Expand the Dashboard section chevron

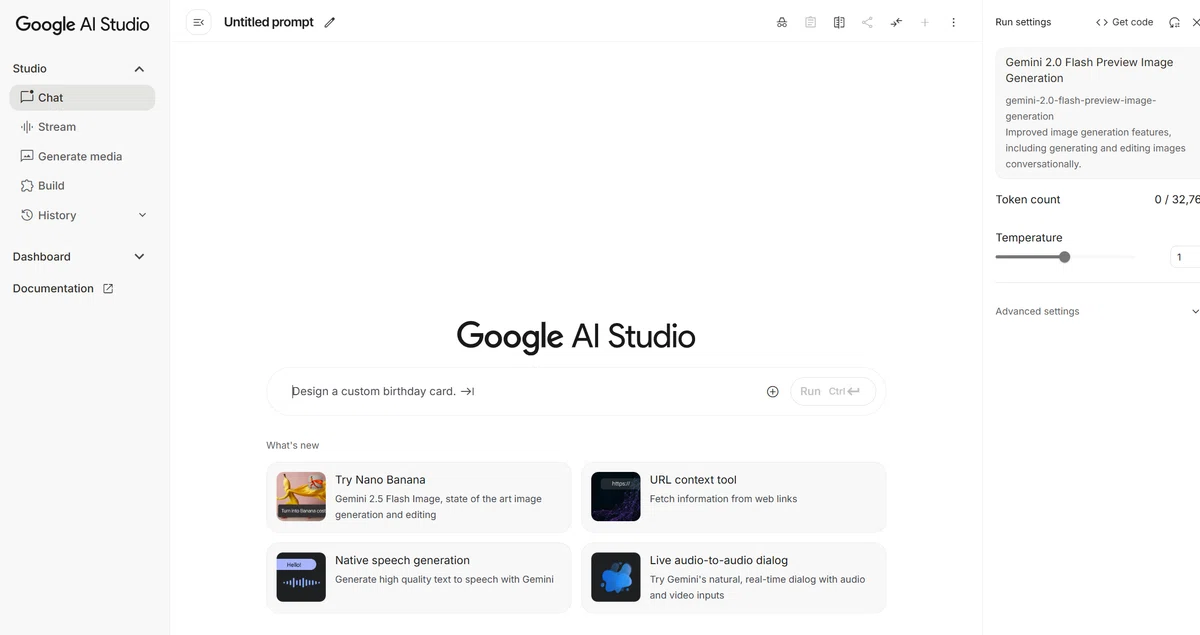coord(139,257)
